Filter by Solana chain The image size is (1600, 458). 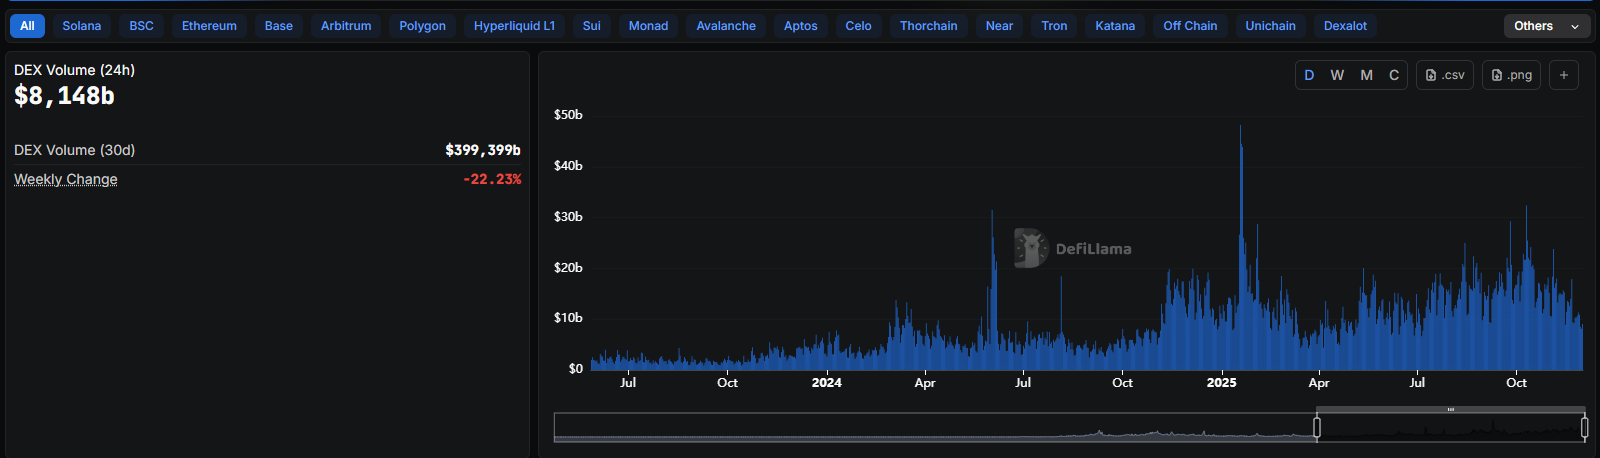pos(82,26)
